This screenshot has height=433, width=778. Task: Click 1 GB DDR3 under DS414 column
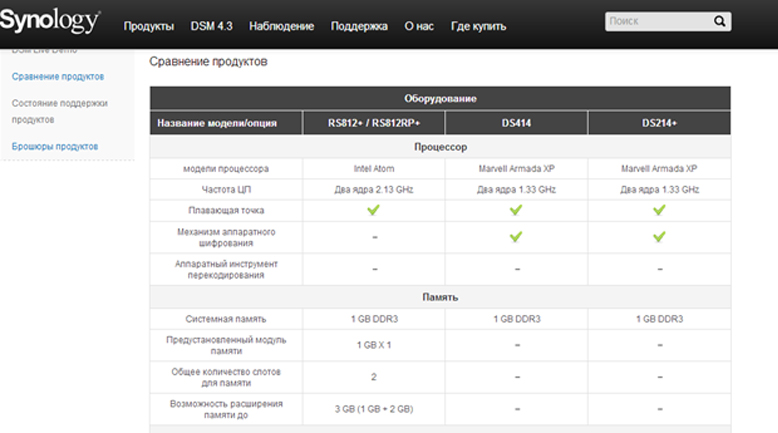(517, 319)
